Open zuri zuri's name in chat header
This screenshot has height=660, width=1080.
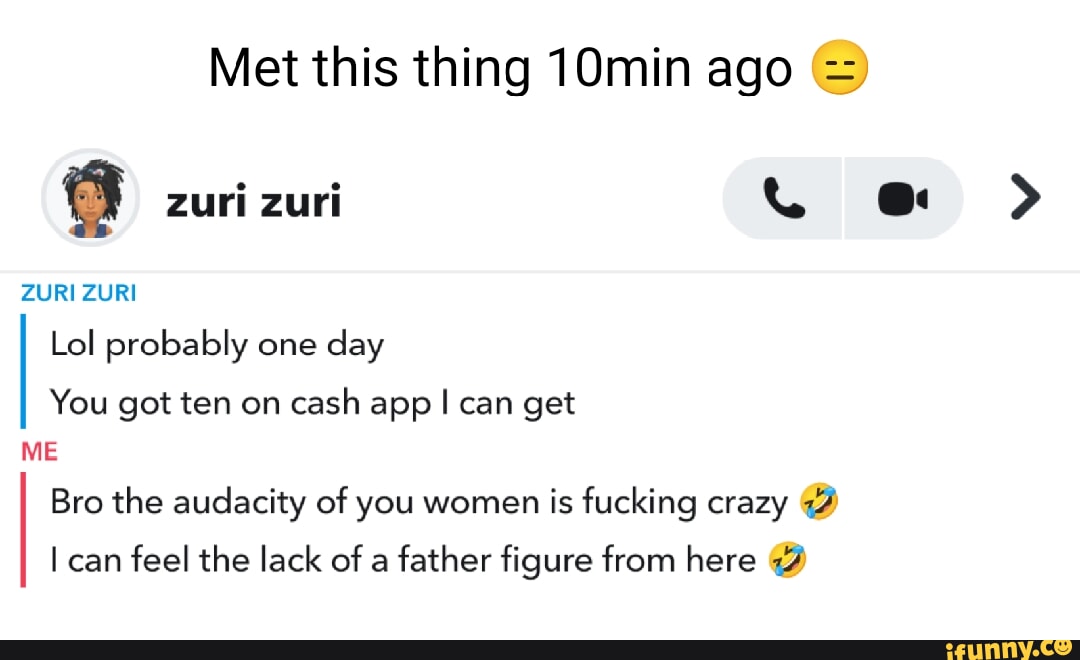(x=254, y=199)
